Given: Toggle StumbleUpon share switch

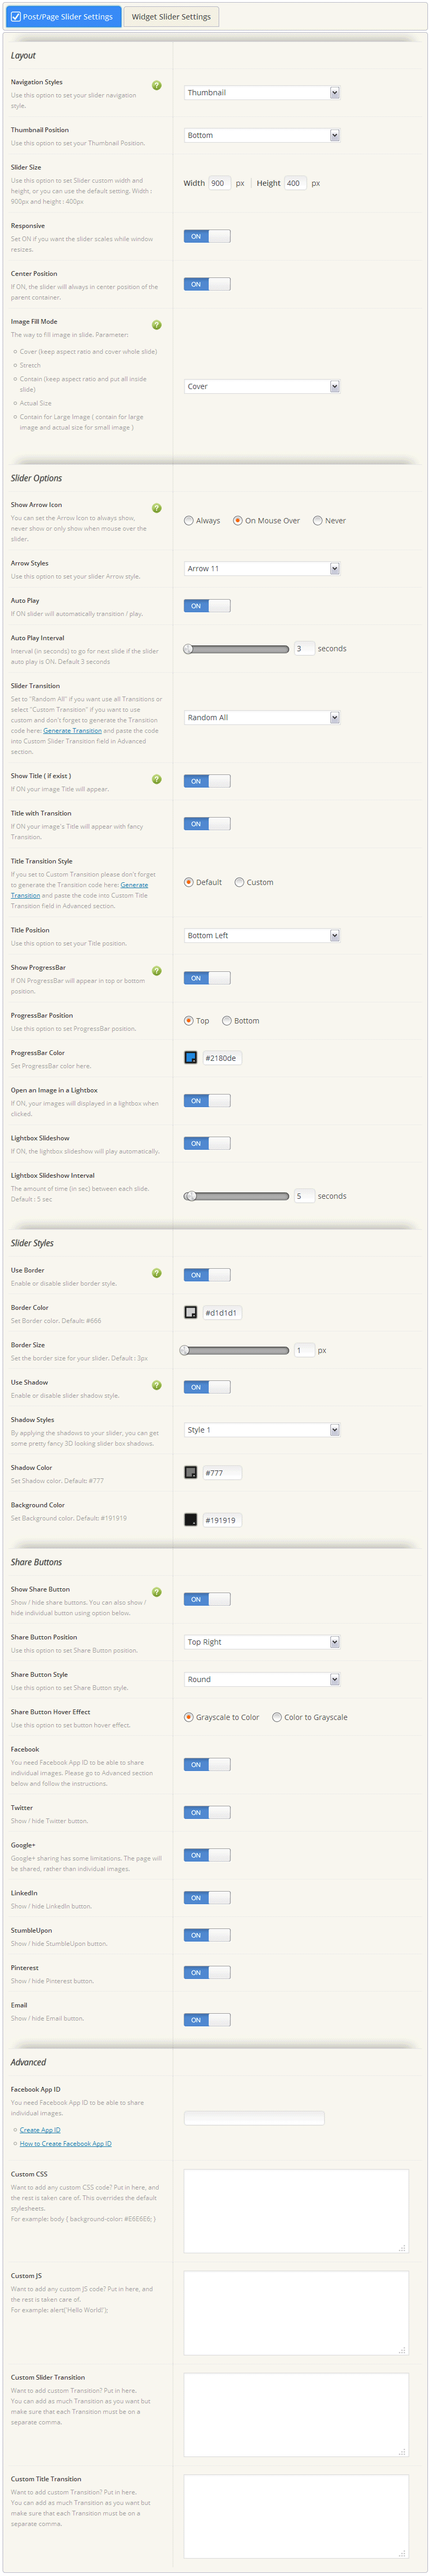Looking at the screenshot, I should [207, 1935].
